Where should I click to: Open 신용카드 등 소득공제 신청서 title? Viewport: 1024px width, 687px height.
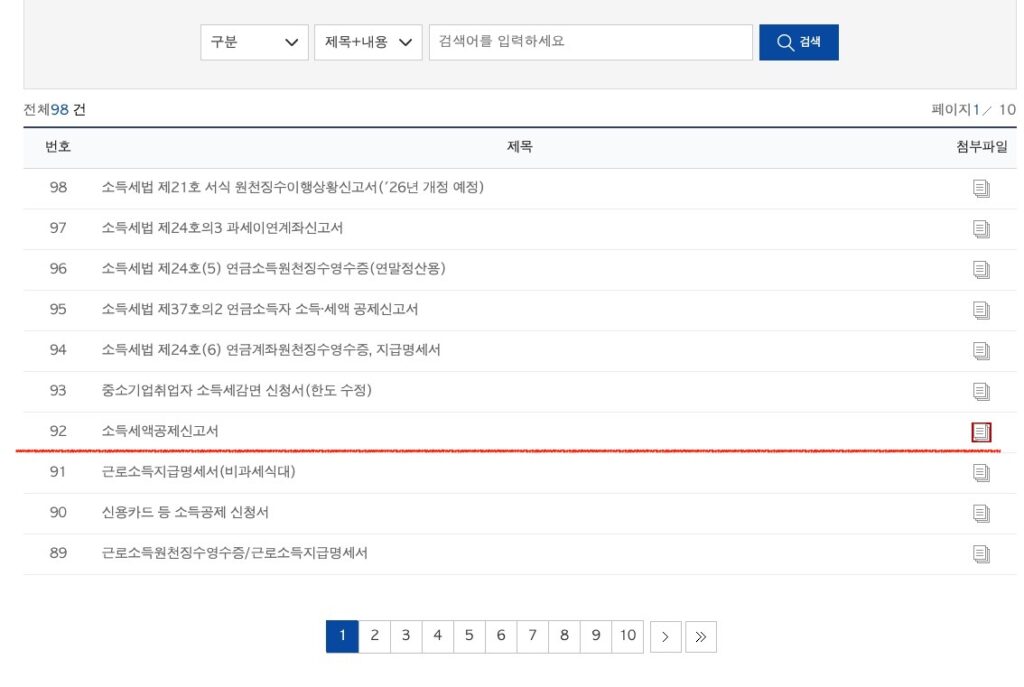(185, 513)
